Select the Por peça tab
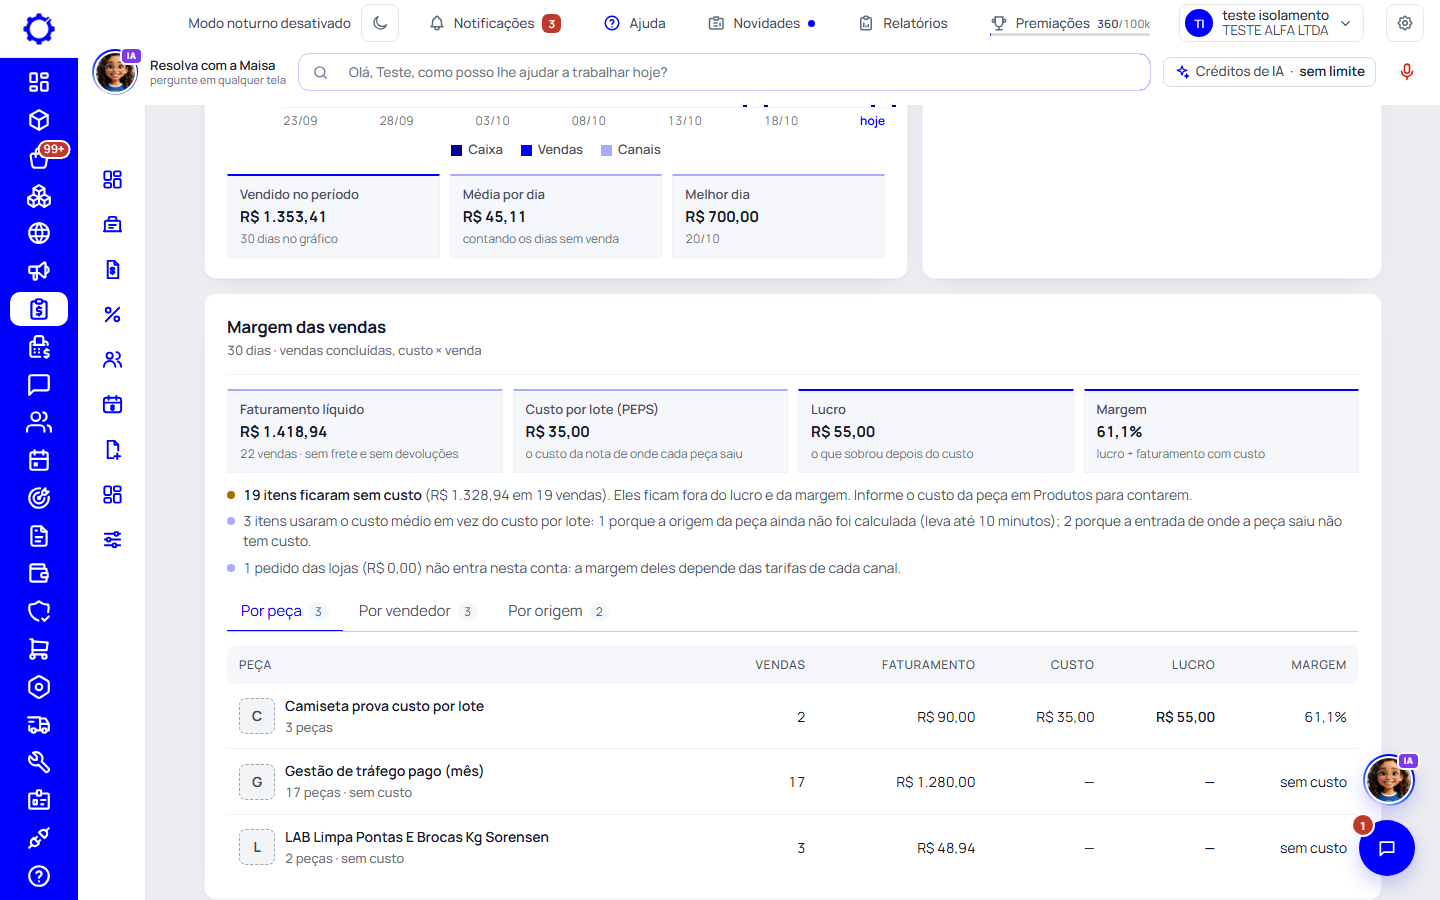Viewport: 1440px width, 900px height. 284,611
